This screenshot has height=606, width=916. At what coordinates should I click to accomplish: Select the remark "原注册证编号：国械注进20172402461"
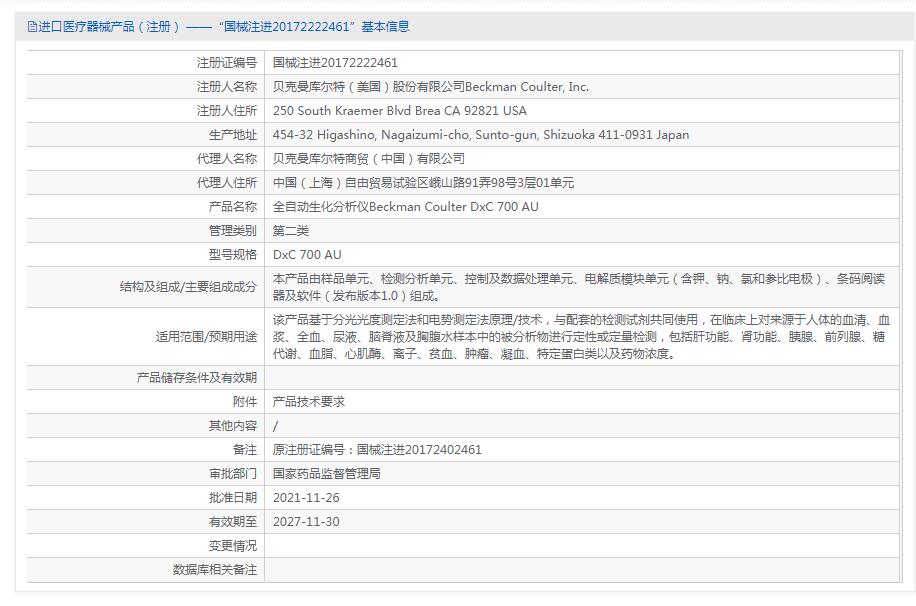click(377, 449)
